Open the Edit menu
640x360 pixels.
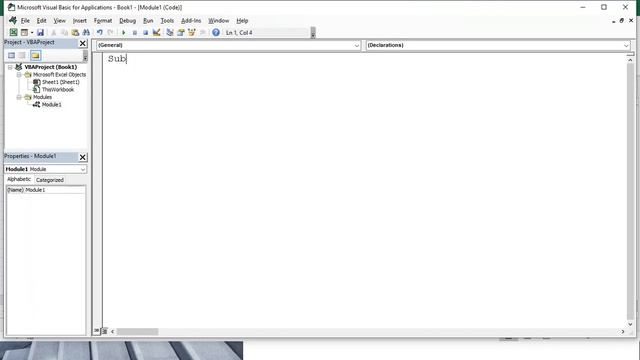coord(41,20)
